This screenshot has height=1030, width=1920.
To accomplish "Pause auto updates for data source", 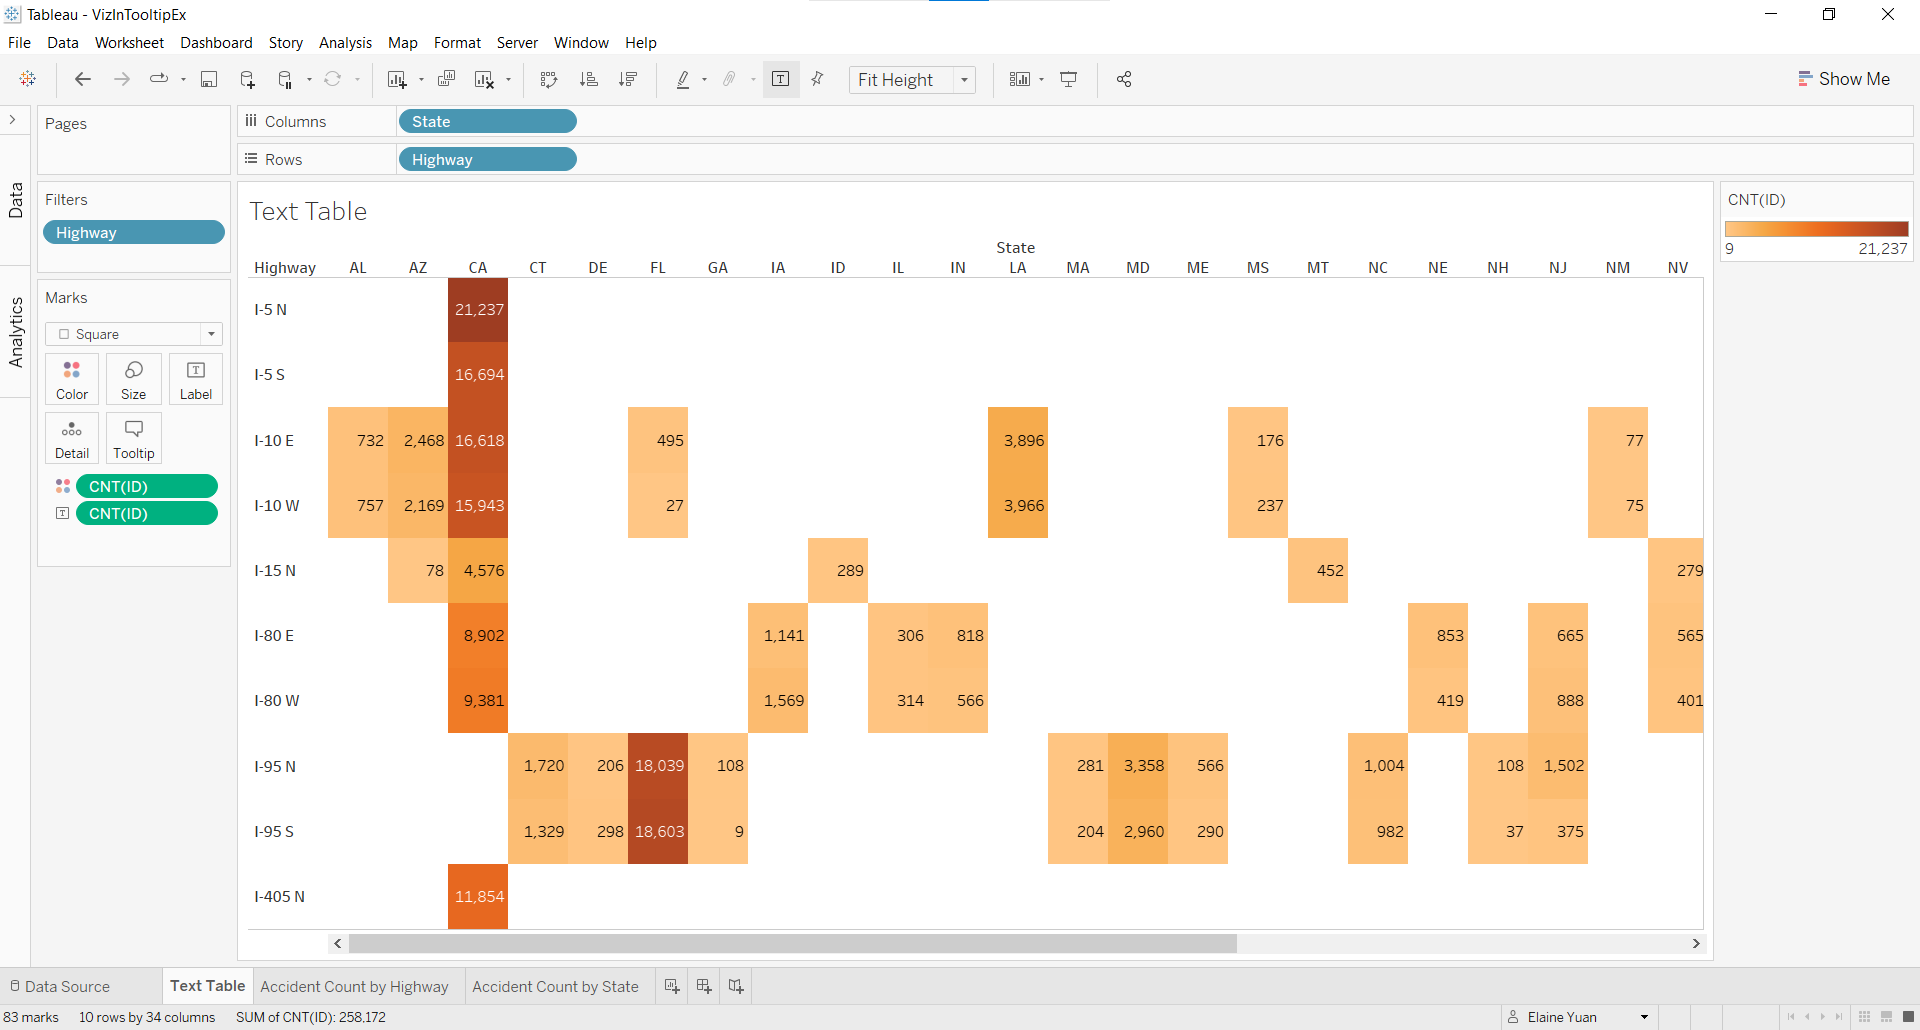I will point(286,79).
